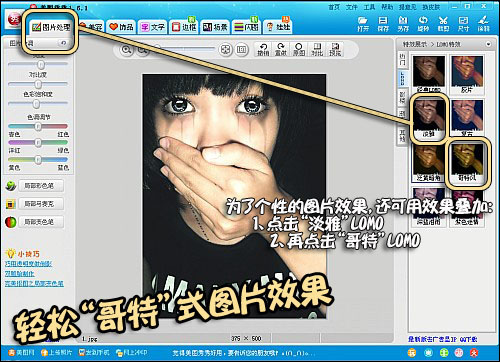Adjust the magenta–green color slider
This screenshot has width=500, height=362.
pyautogui.click(x=38, y=143)
